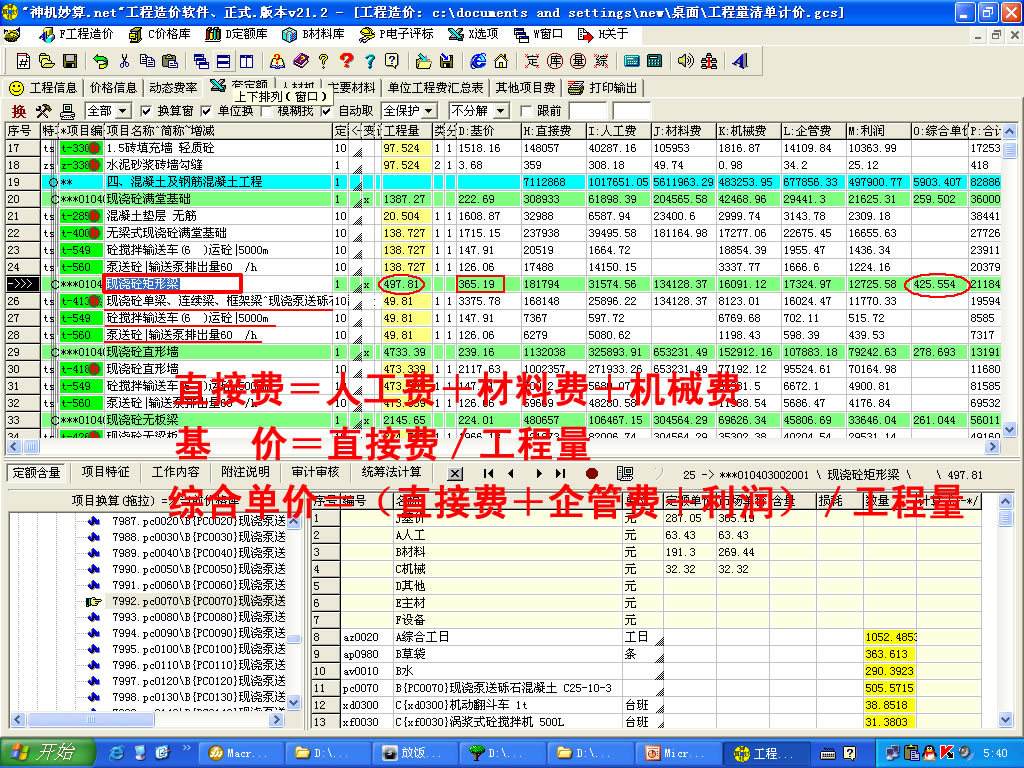Open the Internet Explorer toolbar icon
The height and width of the screenshot is (768, 1024).
[478, 61]
